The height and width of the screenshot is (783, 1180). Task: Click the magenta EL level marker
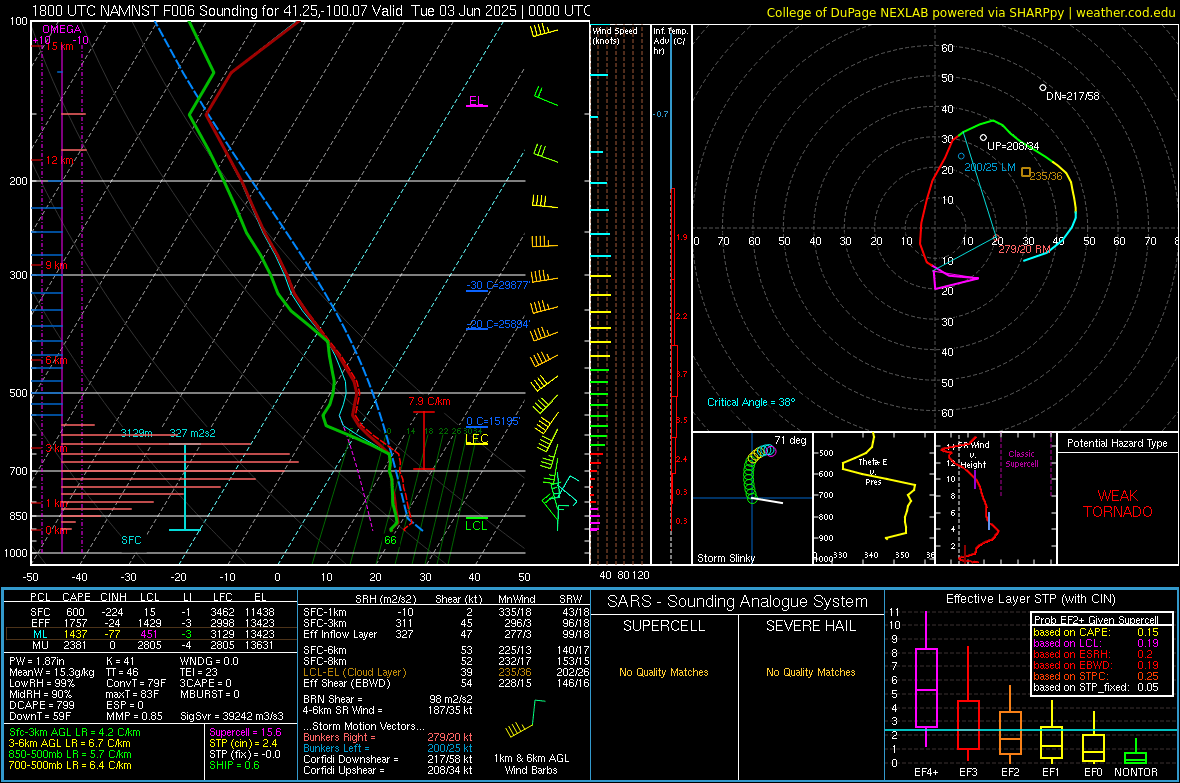476,101
